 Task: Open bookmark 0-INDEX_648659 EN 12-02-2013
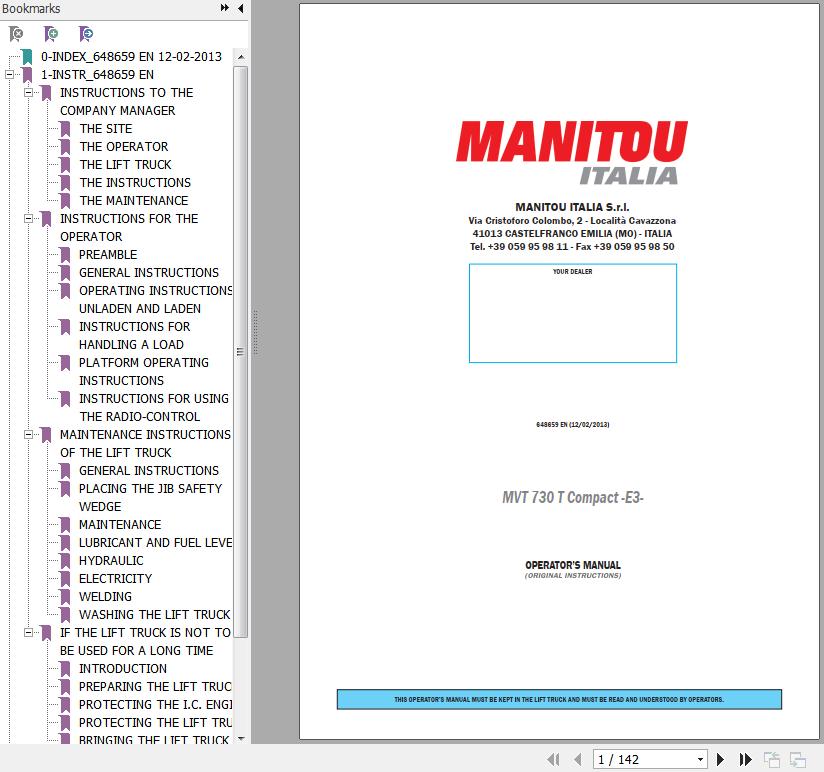tap(131, 57)
